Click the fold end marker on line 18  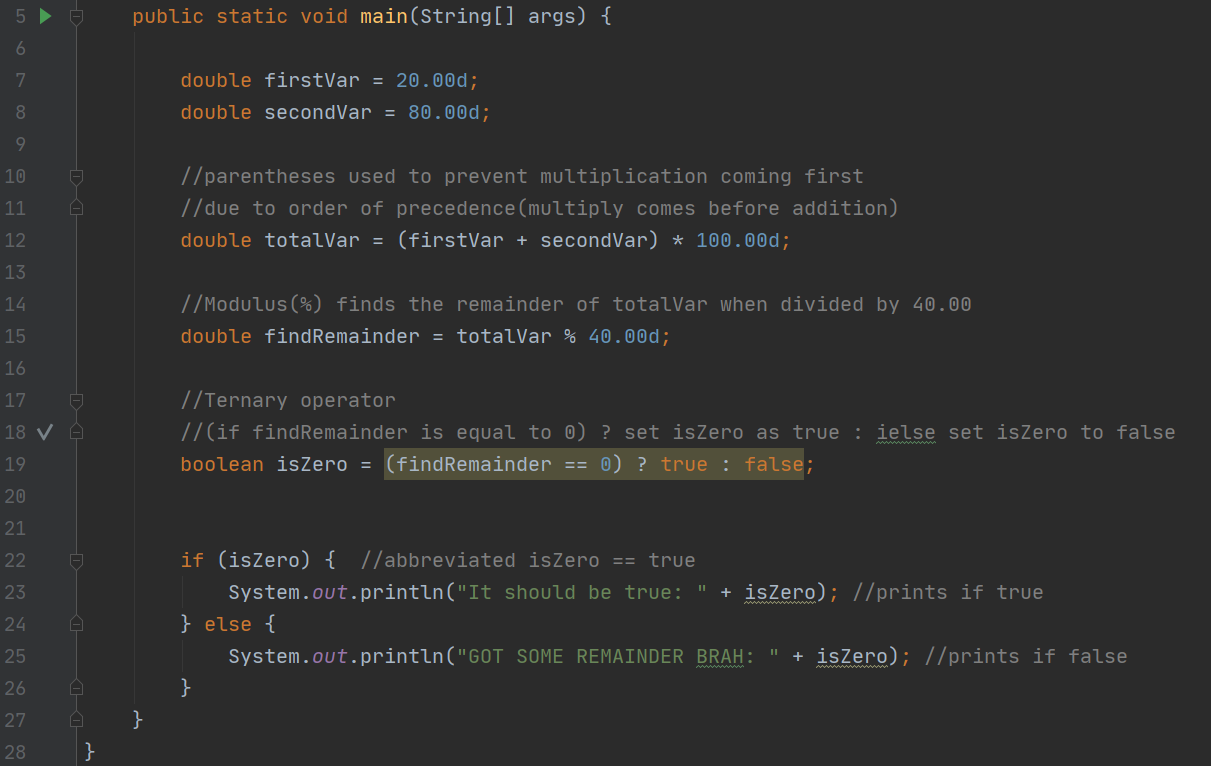pyautogui.click(x=77, y=432)
